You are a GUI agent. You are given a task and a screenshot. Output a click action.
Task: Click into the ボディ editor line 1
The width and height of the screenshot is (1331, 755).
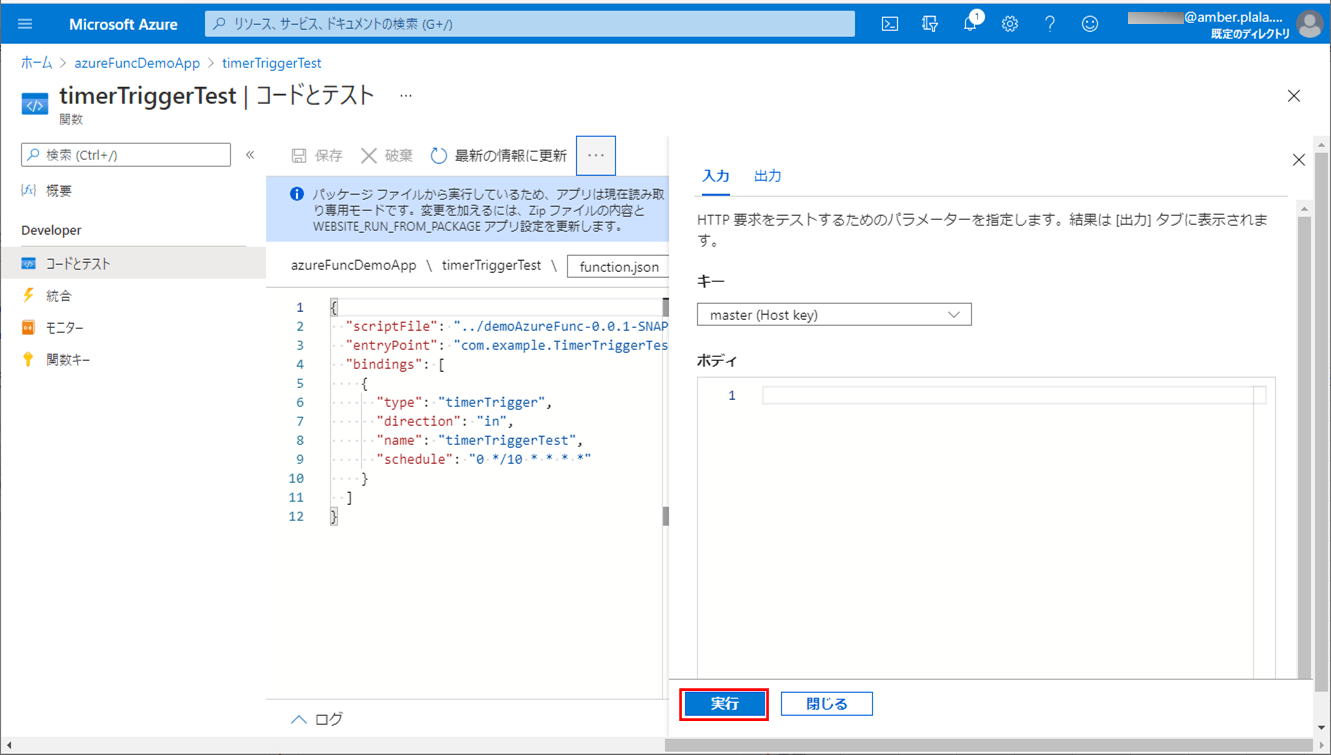[x=1014, y=396]
